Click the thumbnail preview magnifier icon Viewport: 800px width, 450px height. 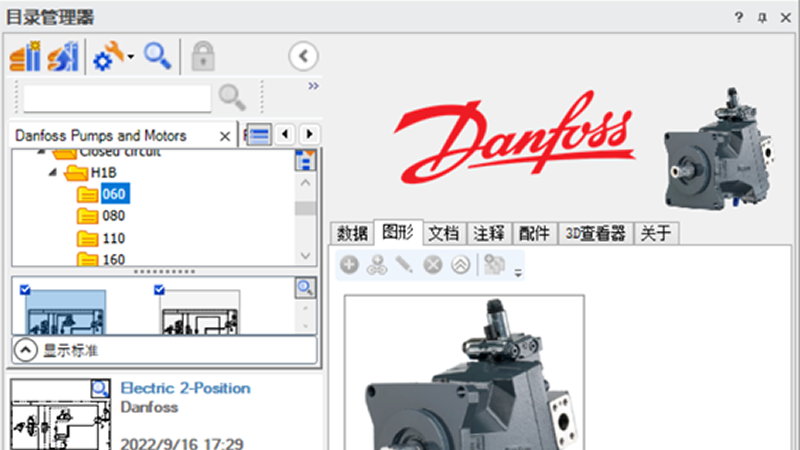point(305,288)
